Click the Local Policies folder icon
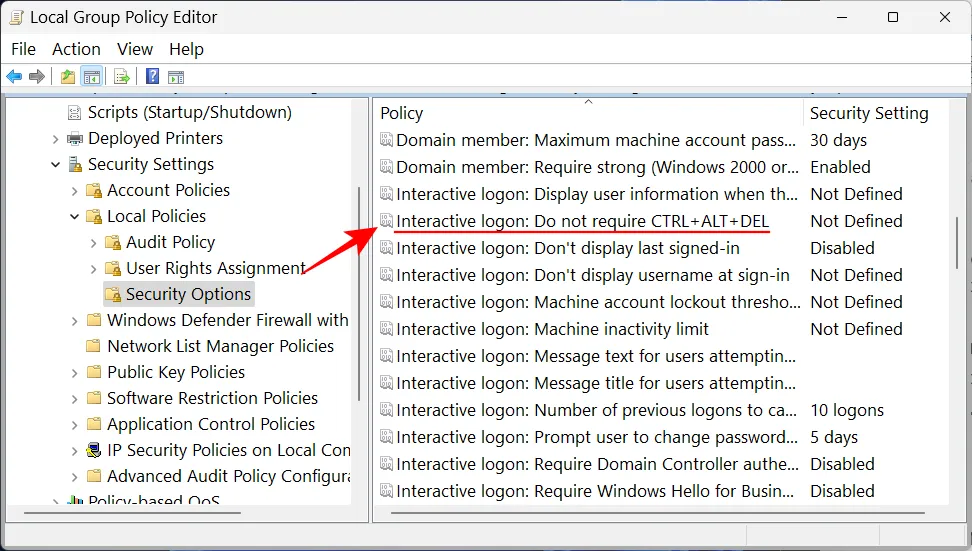This screenshot has width=972, height=551. tap(94, 216)
